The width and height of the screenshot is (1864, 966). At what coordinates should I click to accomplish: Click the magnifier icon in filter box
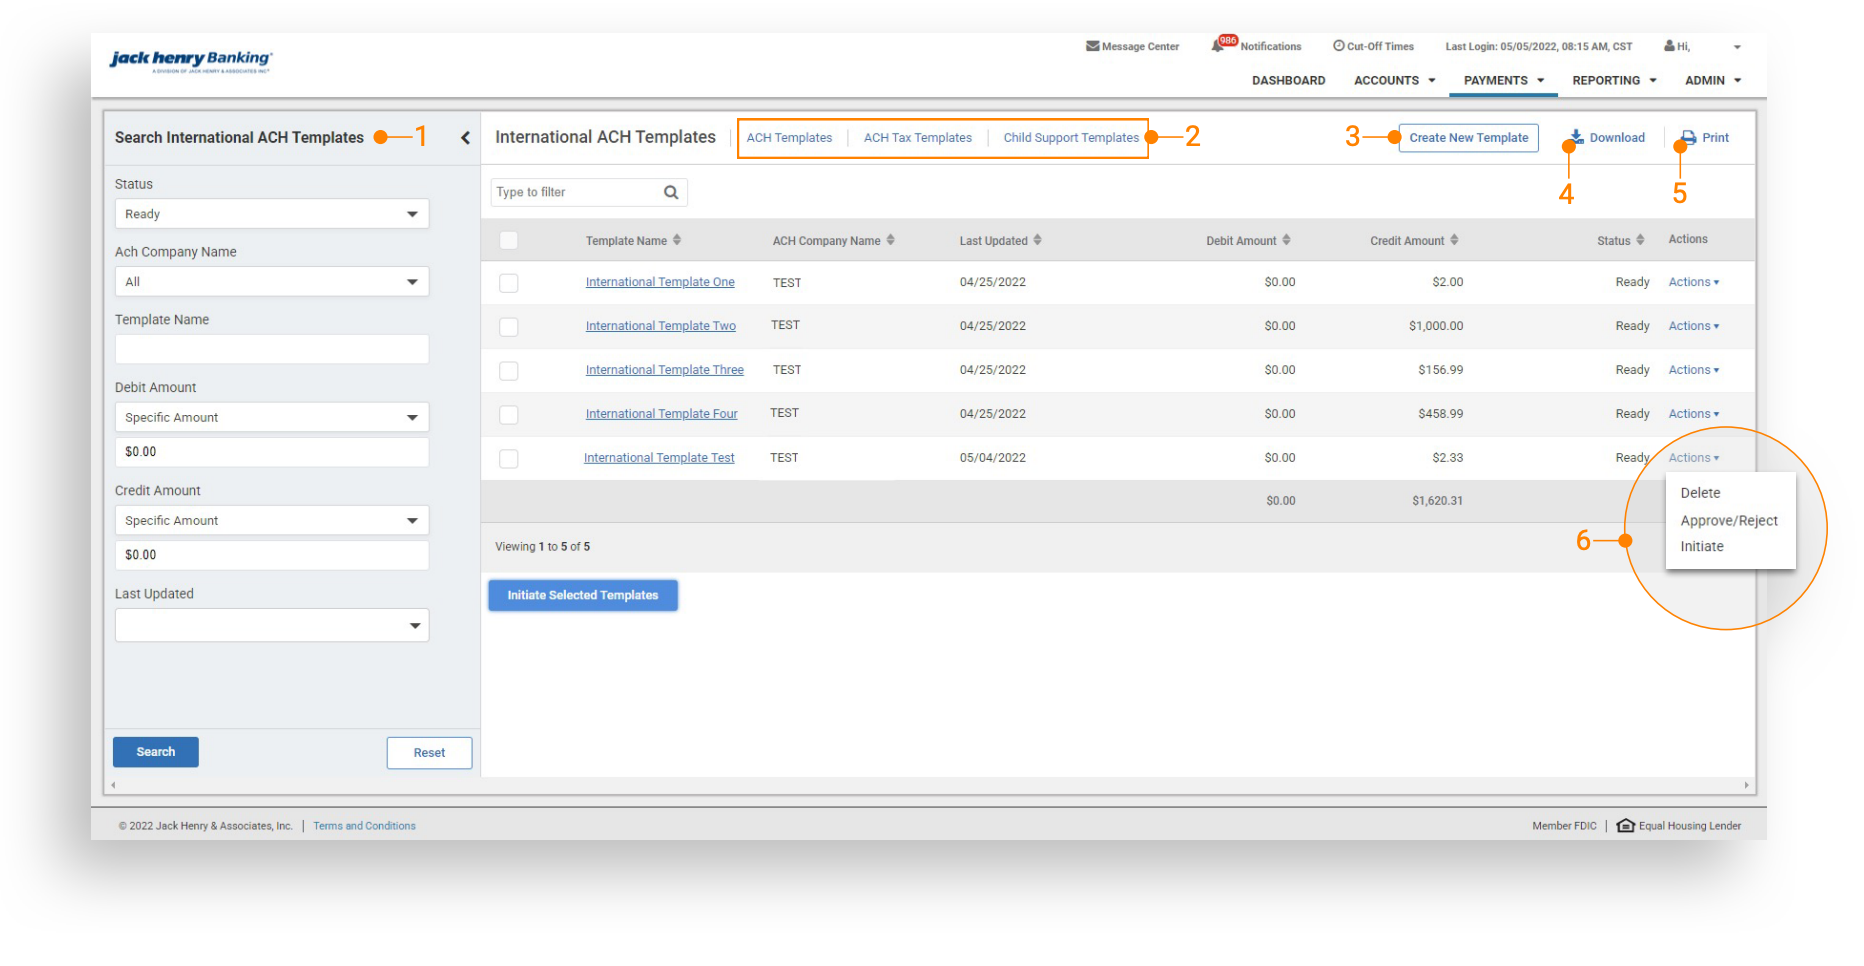[671, 192]
